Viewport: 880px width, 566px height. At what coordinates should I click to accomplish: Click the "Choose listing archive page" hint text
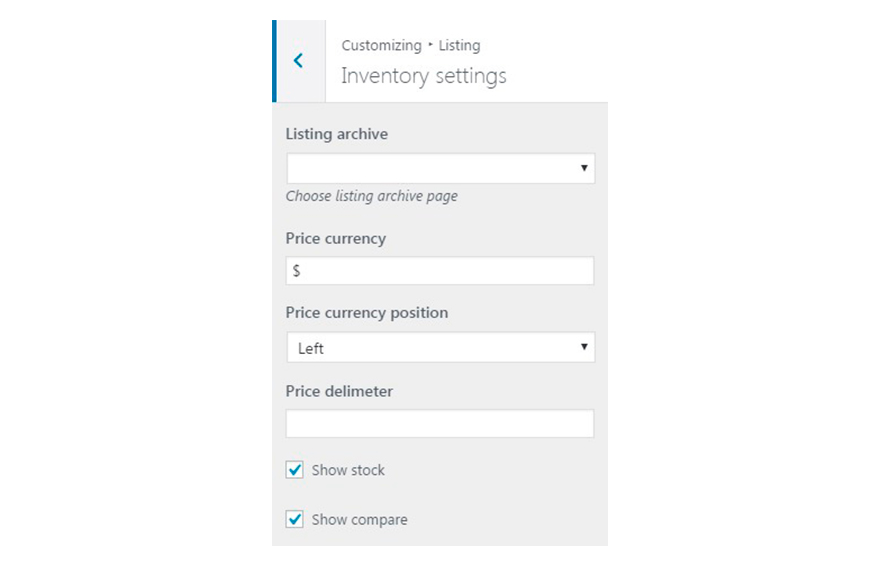pyautogui.click(x=372, y=196)
